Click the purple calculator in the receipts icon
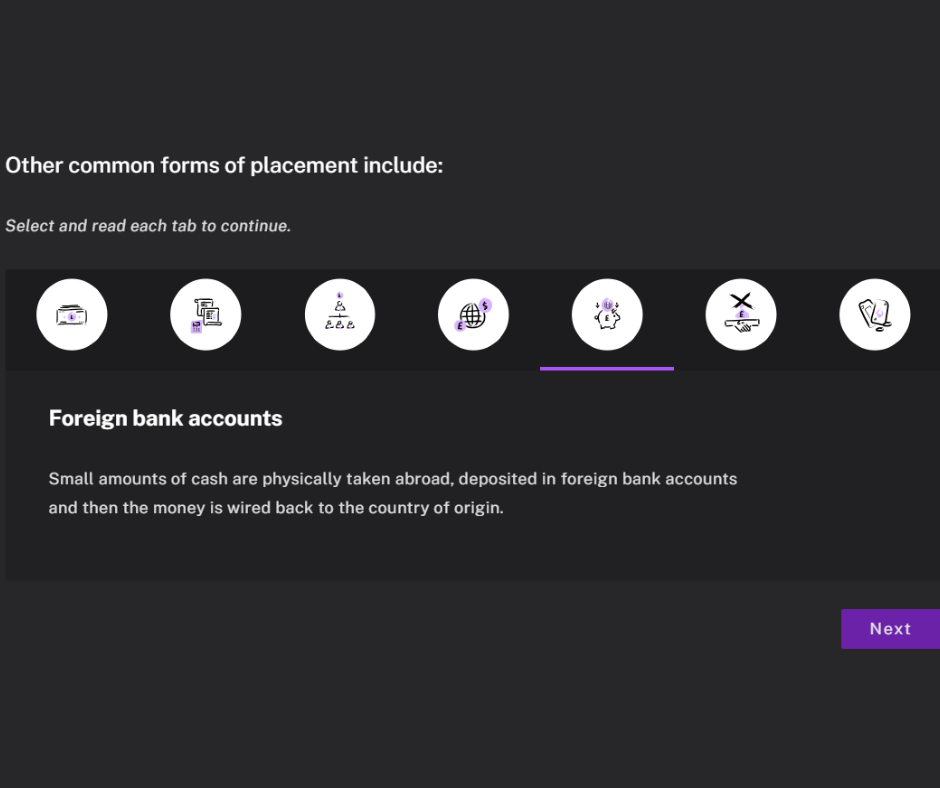 (196, 327)
